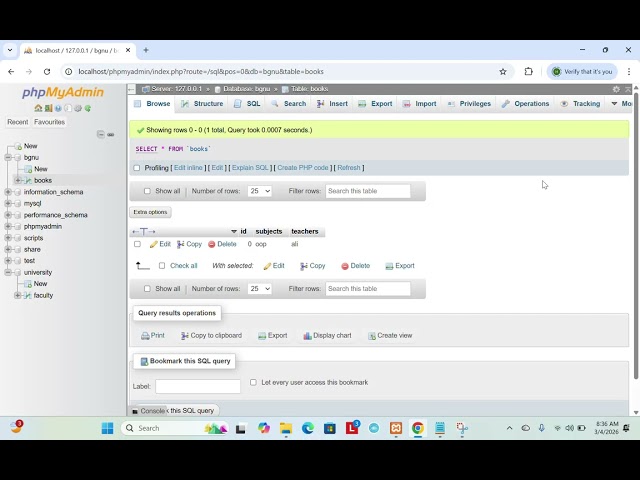Open the More tabs dropdown
This screenshot has height=480, width=640.
[x=621, y=104]
